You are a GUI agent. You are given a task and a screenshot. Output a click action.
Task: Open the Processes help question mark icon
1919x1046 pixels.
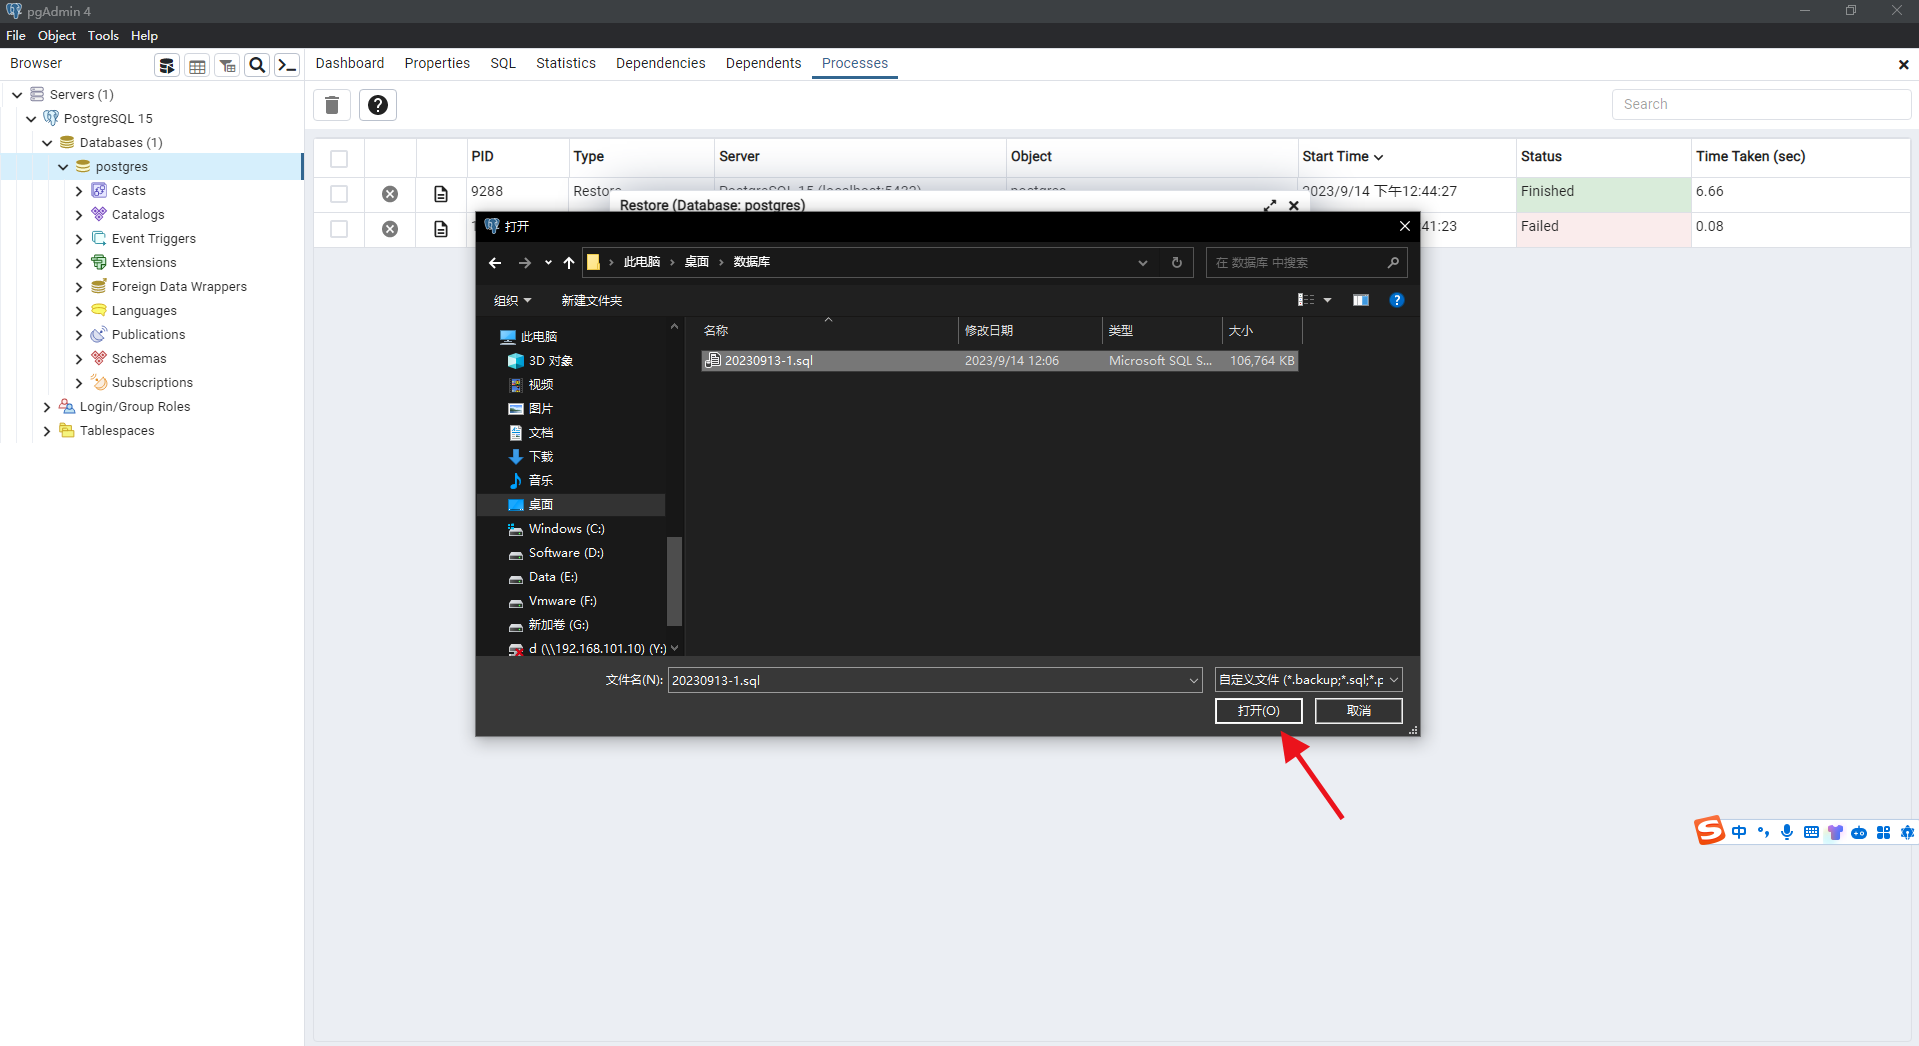pyautogui.click(x=378, y=105)
